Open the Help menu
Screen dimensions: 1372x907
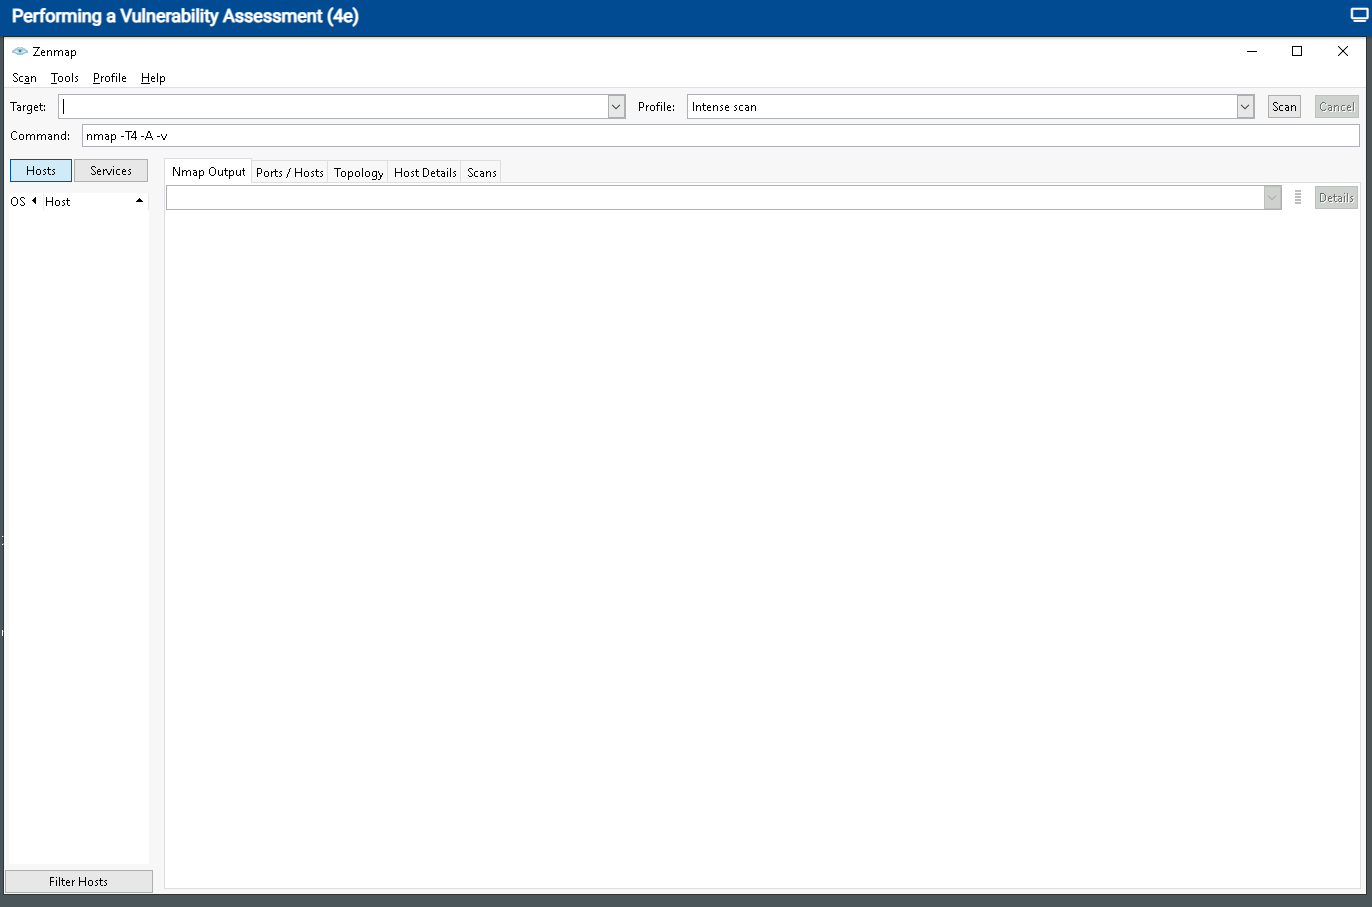coord(153,78)
